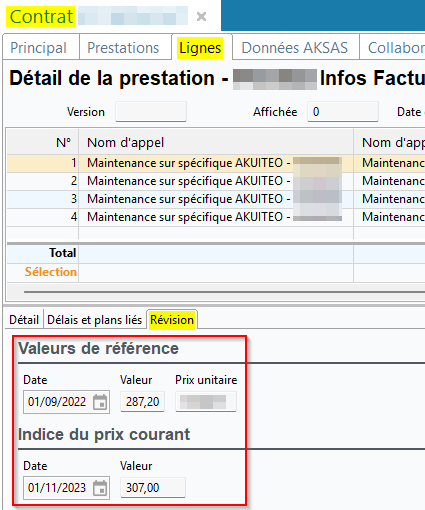Click the Affichée field showing 0
Viewport: 425px width, 510px height.
pyautogui.click(x=343, y=112)
